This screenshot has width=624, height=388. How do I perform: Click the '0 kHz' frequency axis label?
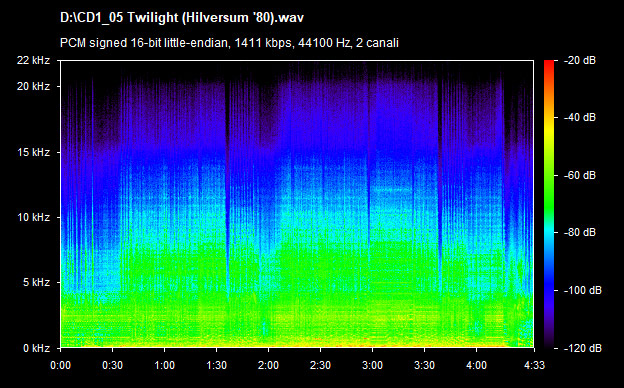click(x=36, y=348)
